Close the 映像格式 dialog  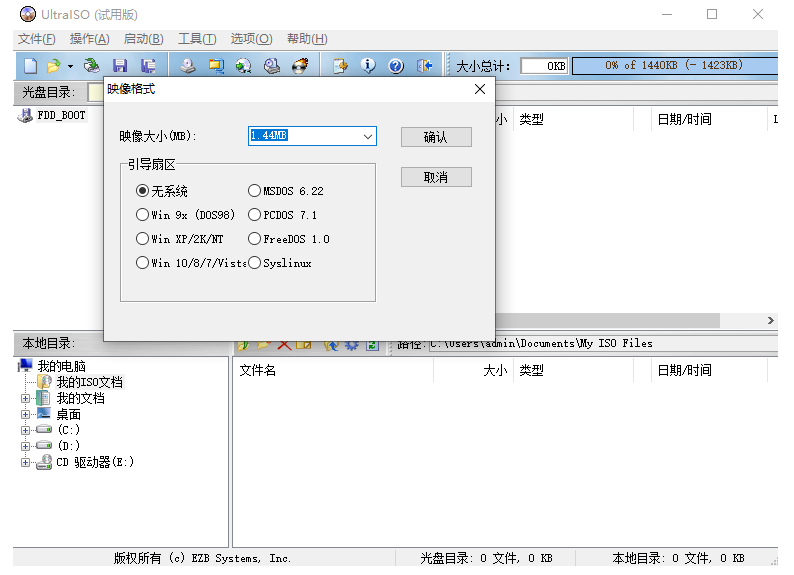tap(480, 89)
